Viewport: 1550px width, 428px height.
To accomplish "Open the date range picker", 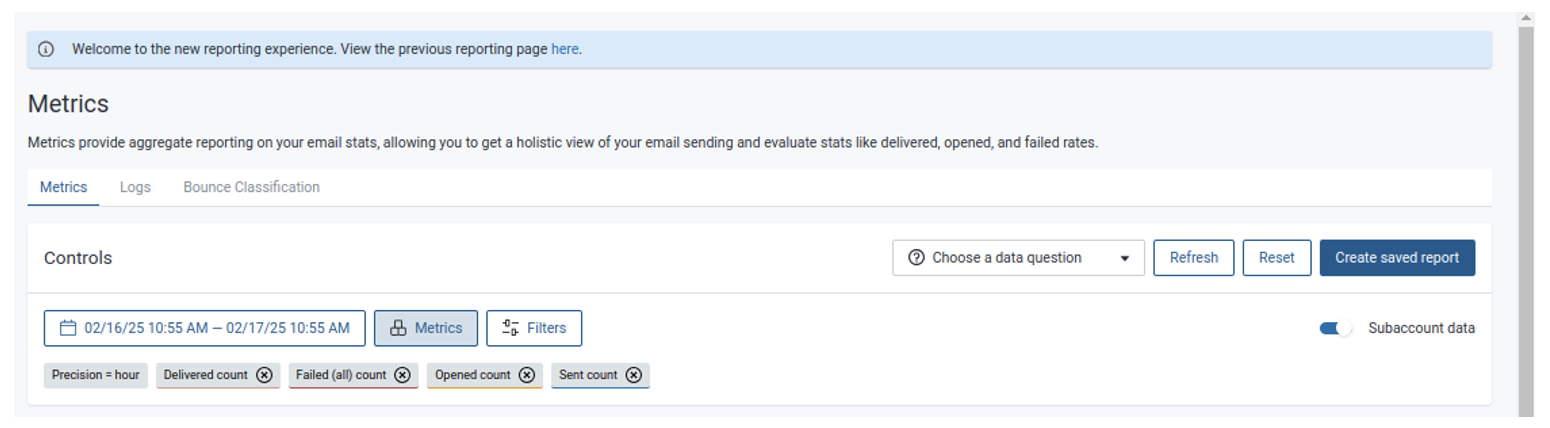I will tap(205, 328).
